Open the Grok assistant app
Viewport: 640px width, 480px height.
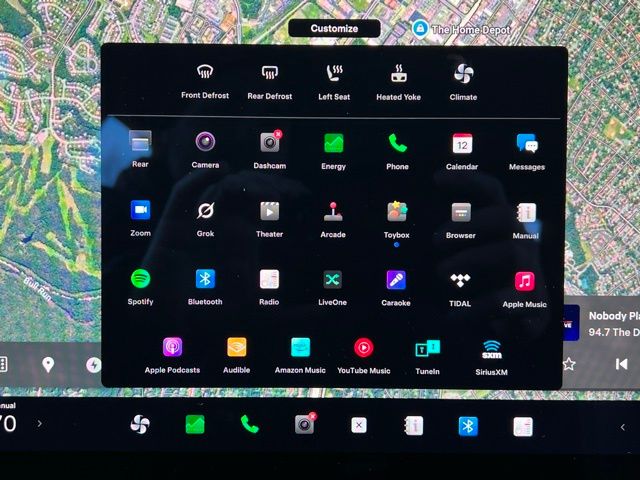205,211
